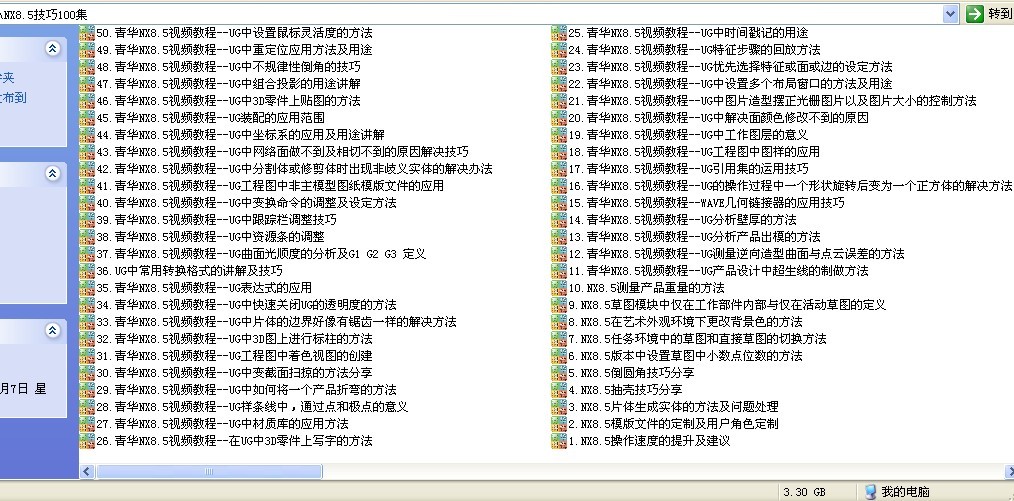Click the file icon of item 49 重定位应用方法

point(87,50)
